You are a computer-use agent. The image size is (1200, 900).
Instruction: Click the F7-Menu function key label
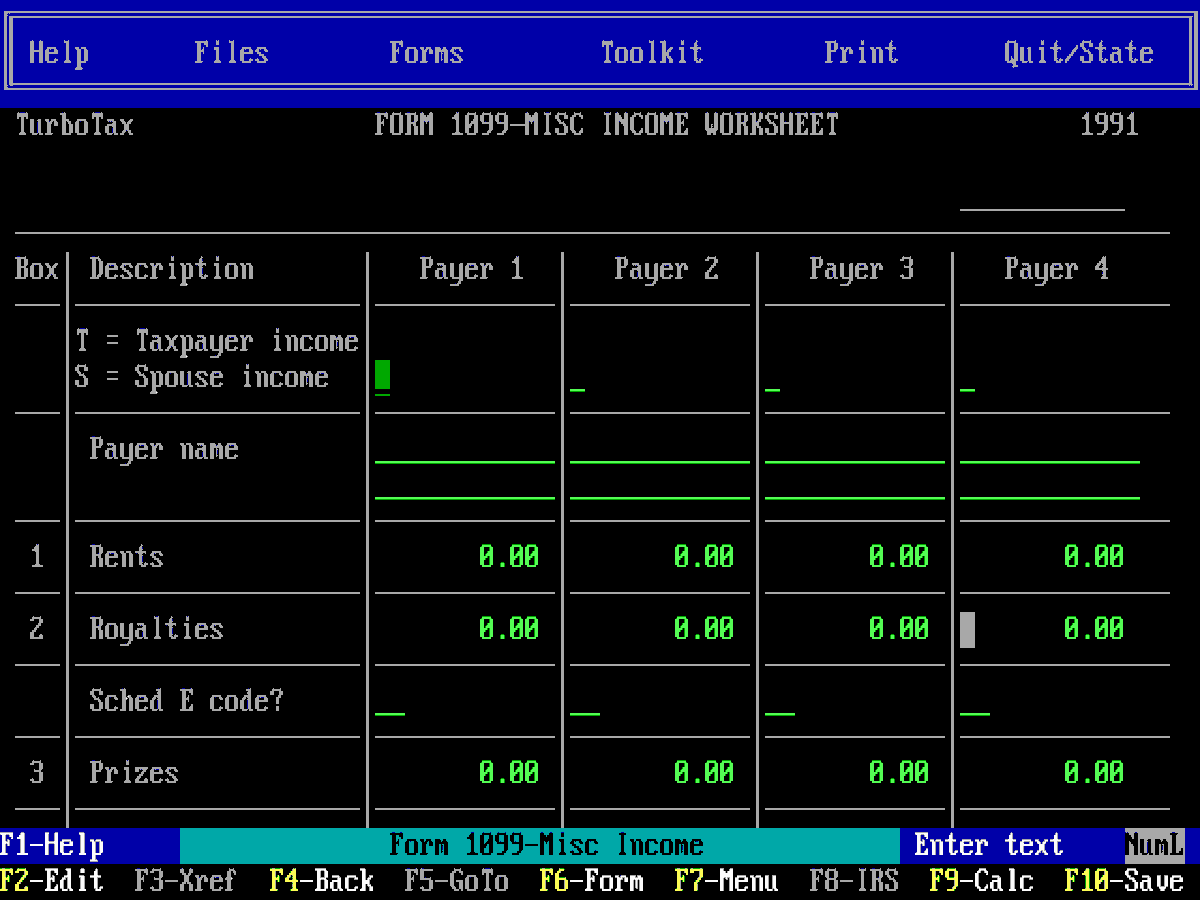click(726, 881)
